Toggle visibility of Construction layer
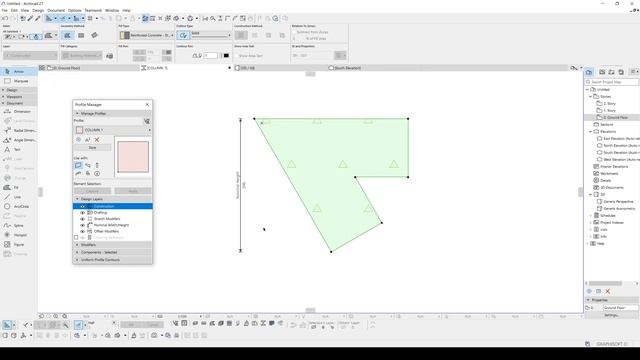 (x=82, y=207)
